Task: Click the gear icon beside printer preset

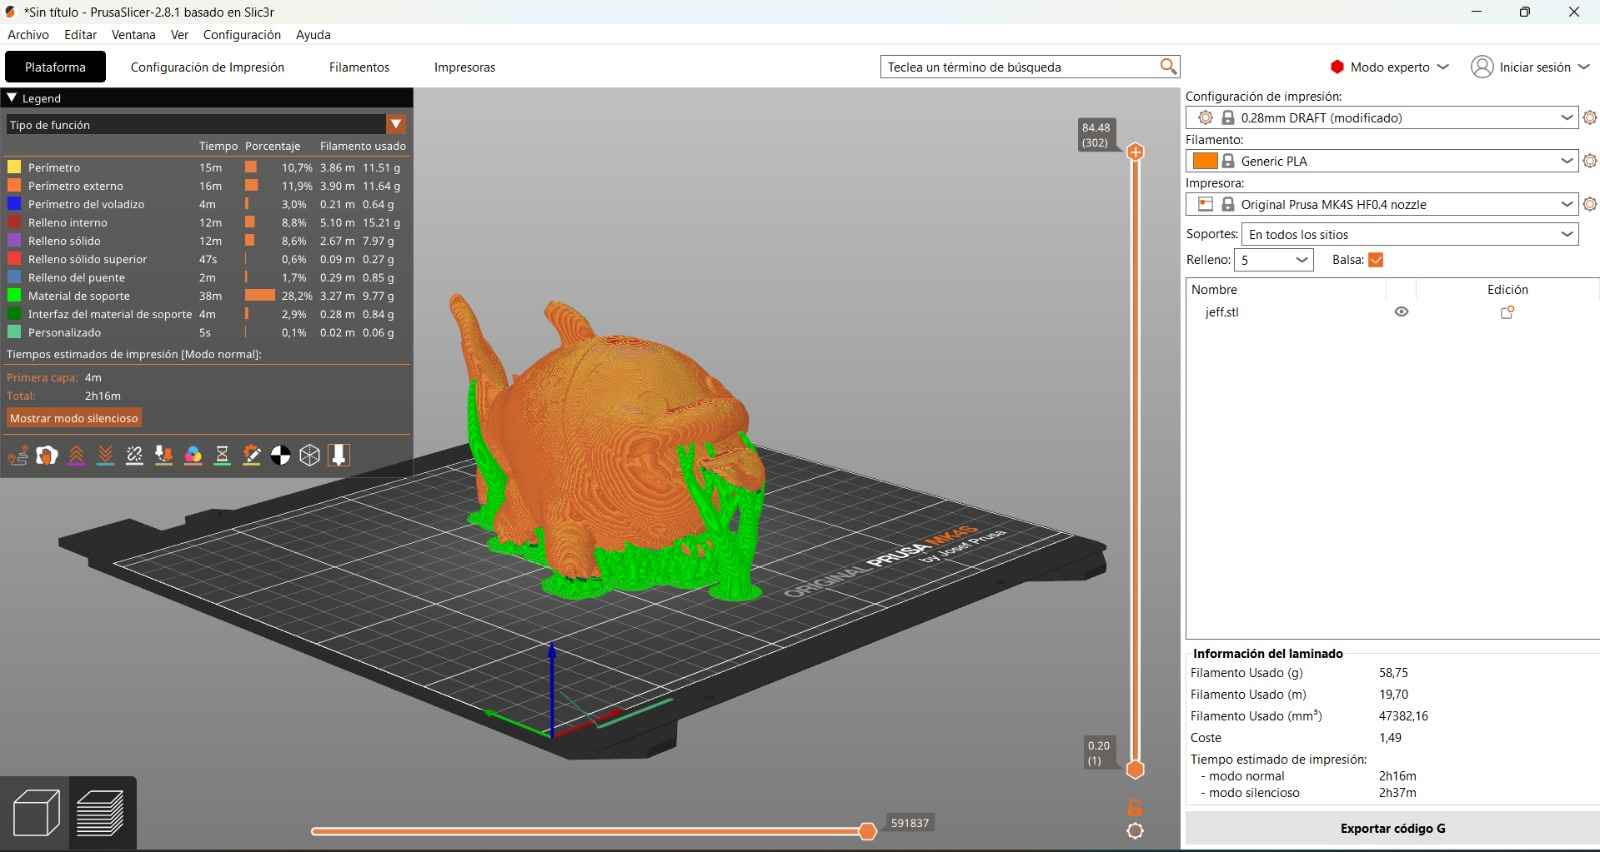Action: pos(1590,204)
